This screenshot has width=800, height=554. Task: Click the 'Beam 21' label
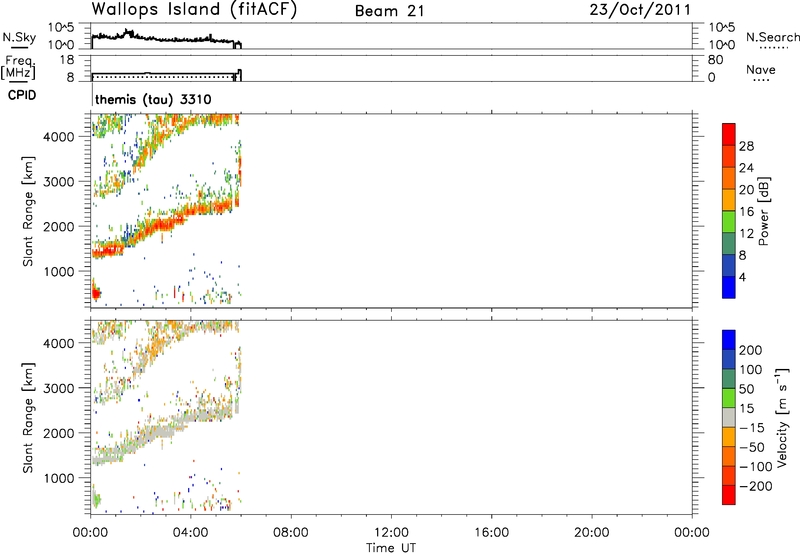tap(389, 11)
